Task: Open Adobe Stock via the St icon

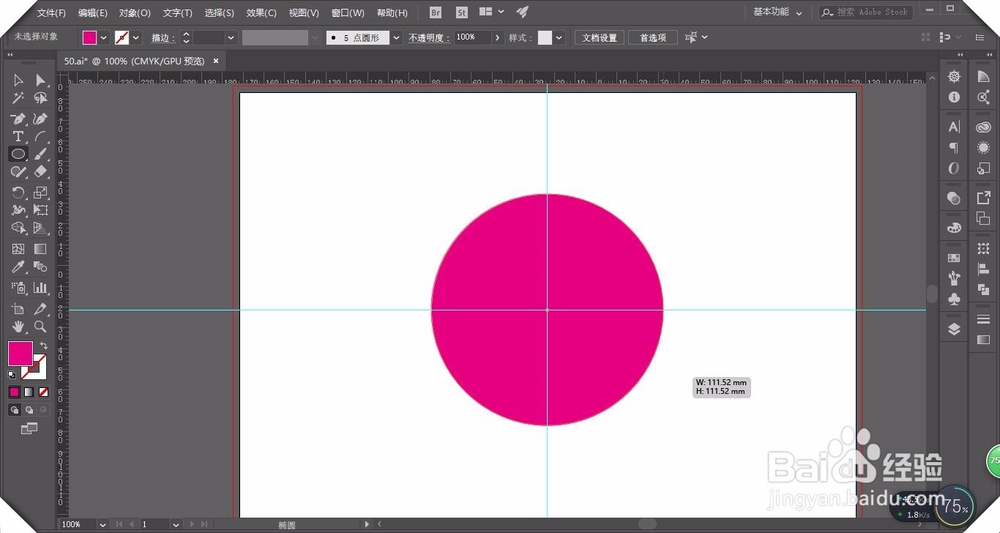Action: pyautogui.click(x=462, y=12)
